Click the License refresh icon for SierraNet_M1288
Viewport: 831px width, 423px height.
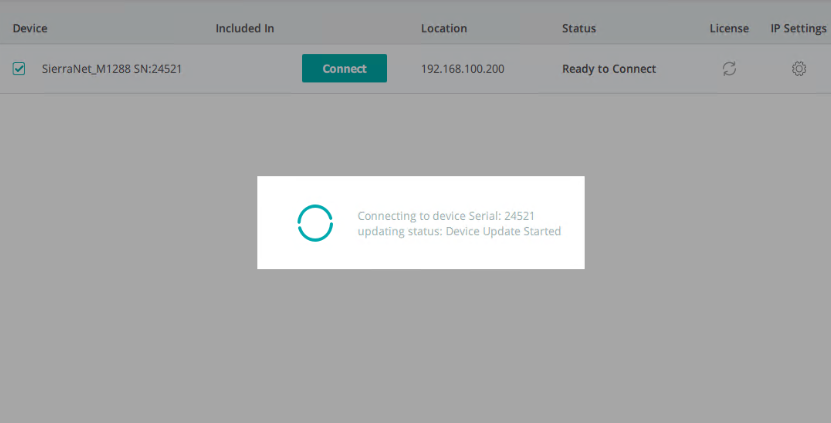(x=729, y=68)
